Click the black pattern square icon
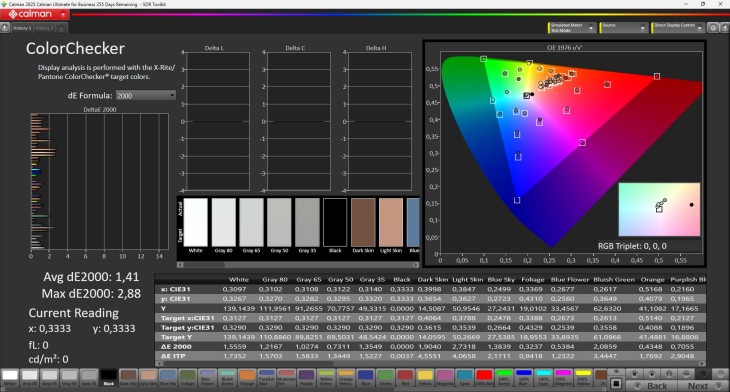This screenshot has height=392, width=730. pos(616,384)
